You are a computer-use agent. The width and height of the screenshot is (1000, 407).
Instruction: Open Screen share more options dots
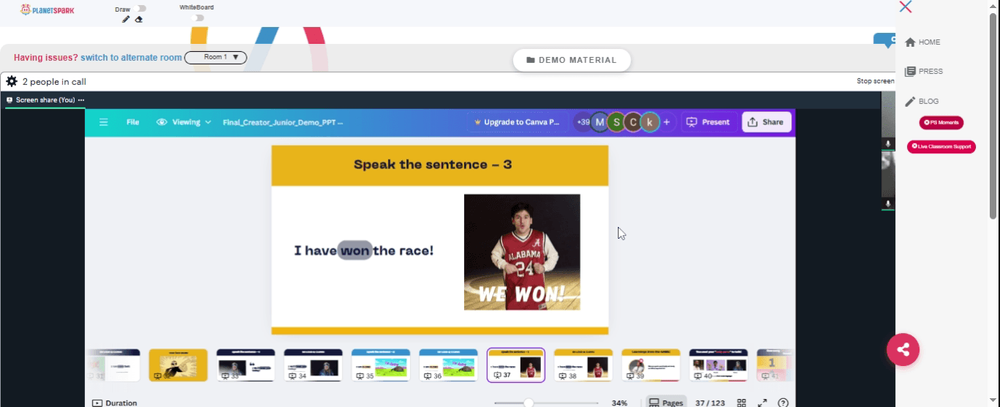pos(81,100)
